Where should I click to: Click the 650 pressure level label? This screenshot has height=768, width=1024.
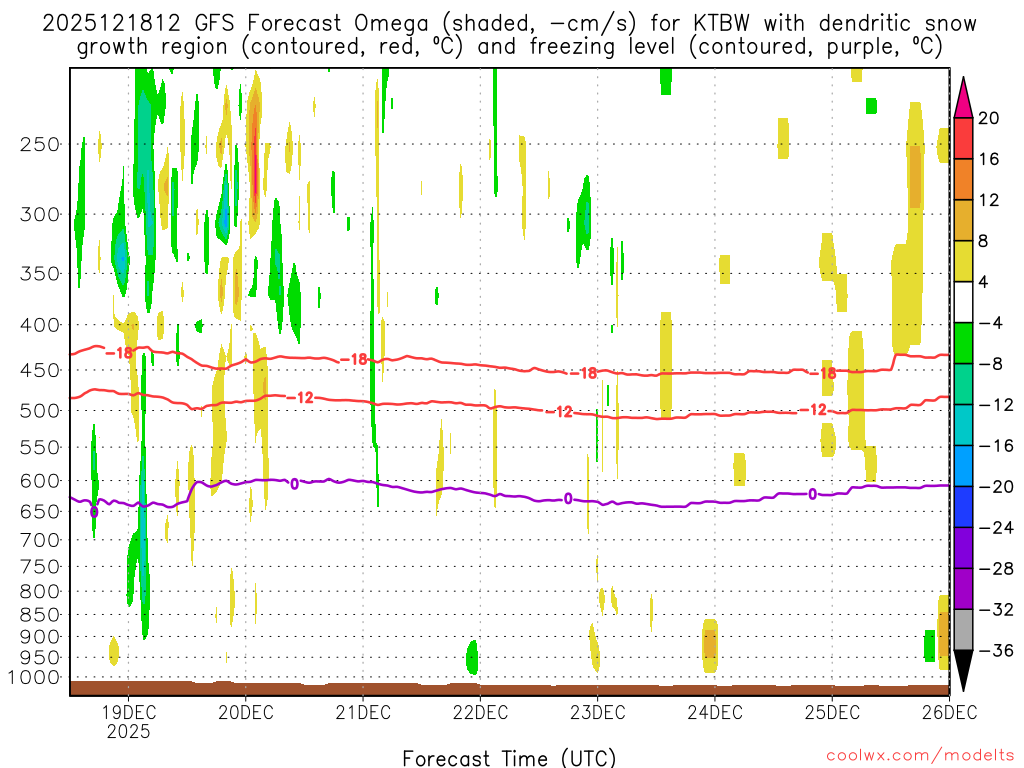click(40, 511)
